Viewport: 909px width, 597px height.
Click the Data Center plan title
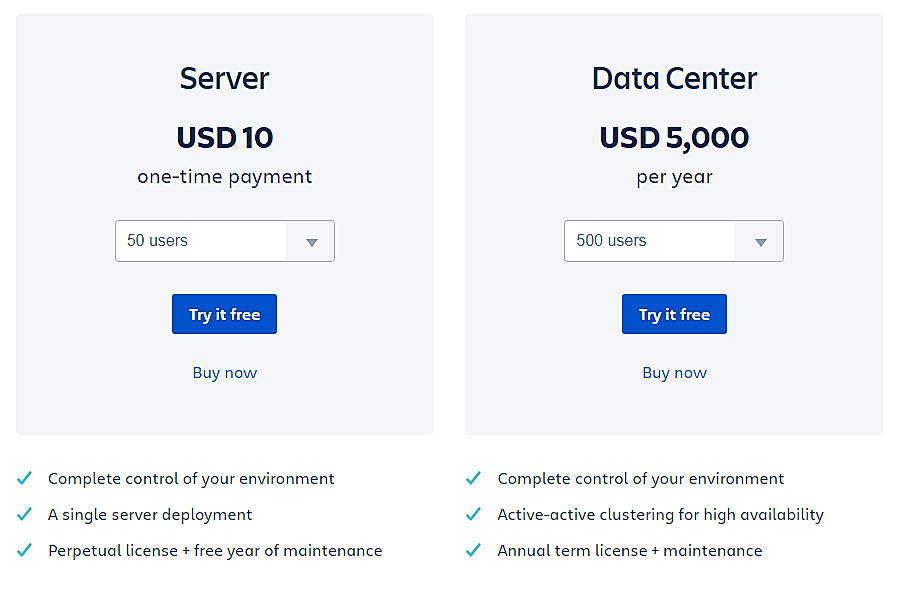click(674, 78)
